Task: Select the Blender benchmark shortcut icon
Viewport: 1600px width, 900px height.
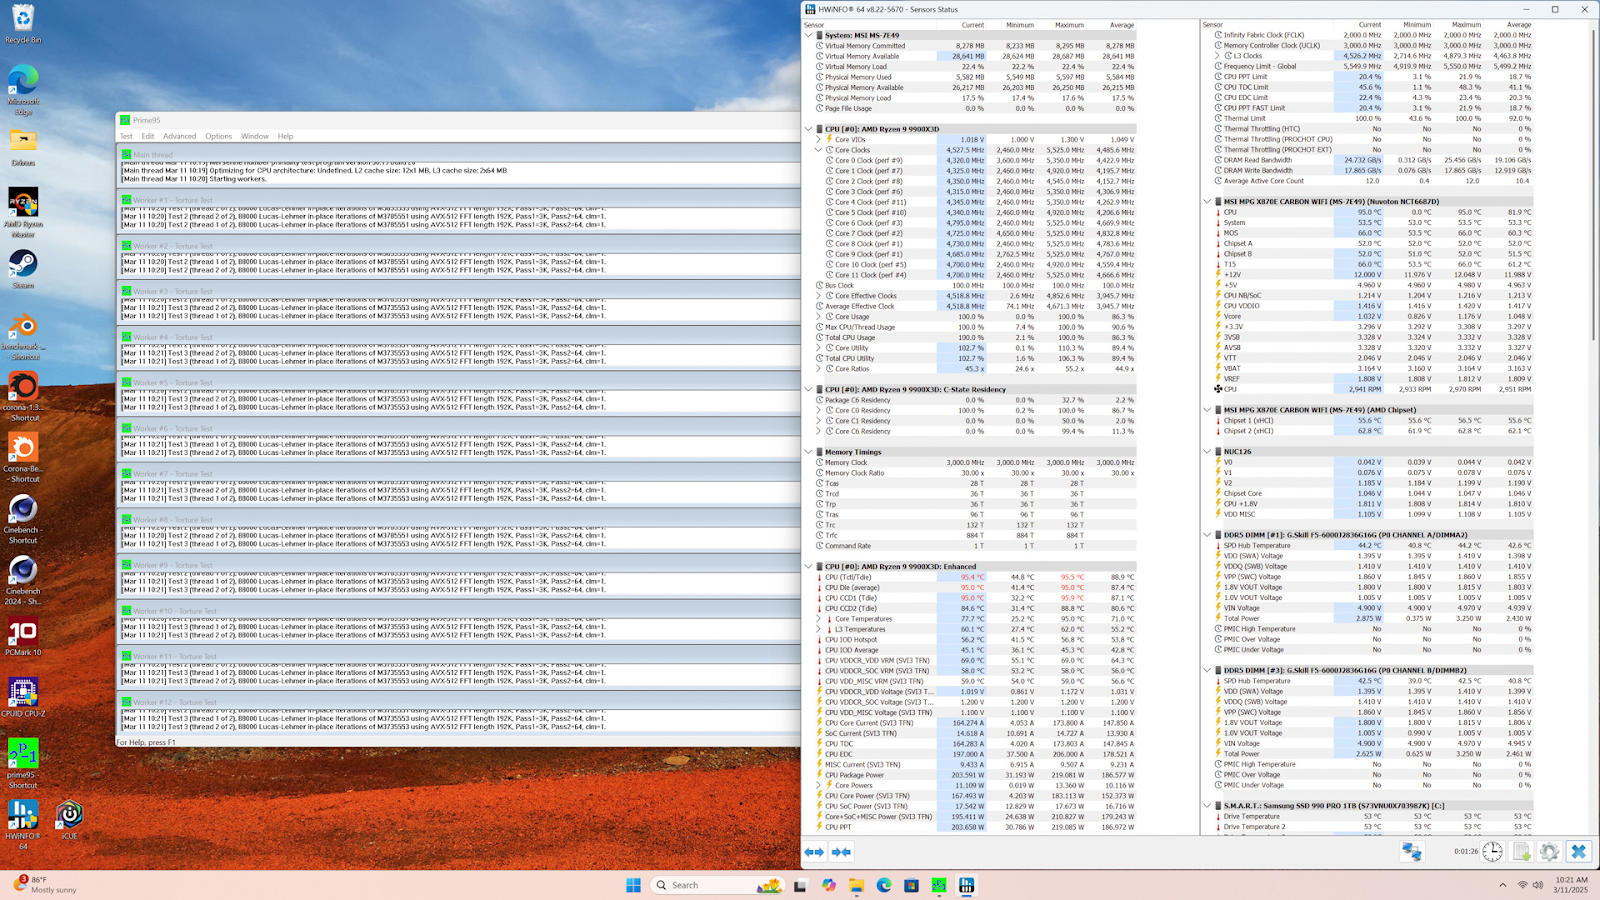Action: click(23, 336)
